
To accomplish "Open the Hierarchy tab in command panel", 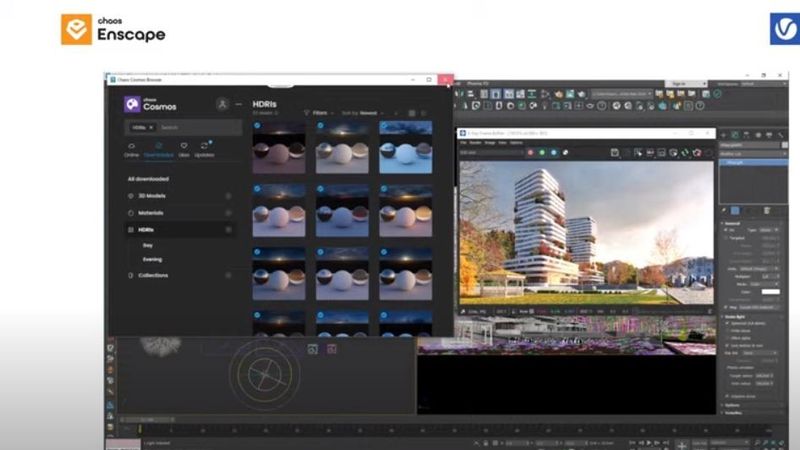I will (x=746, y=135).
